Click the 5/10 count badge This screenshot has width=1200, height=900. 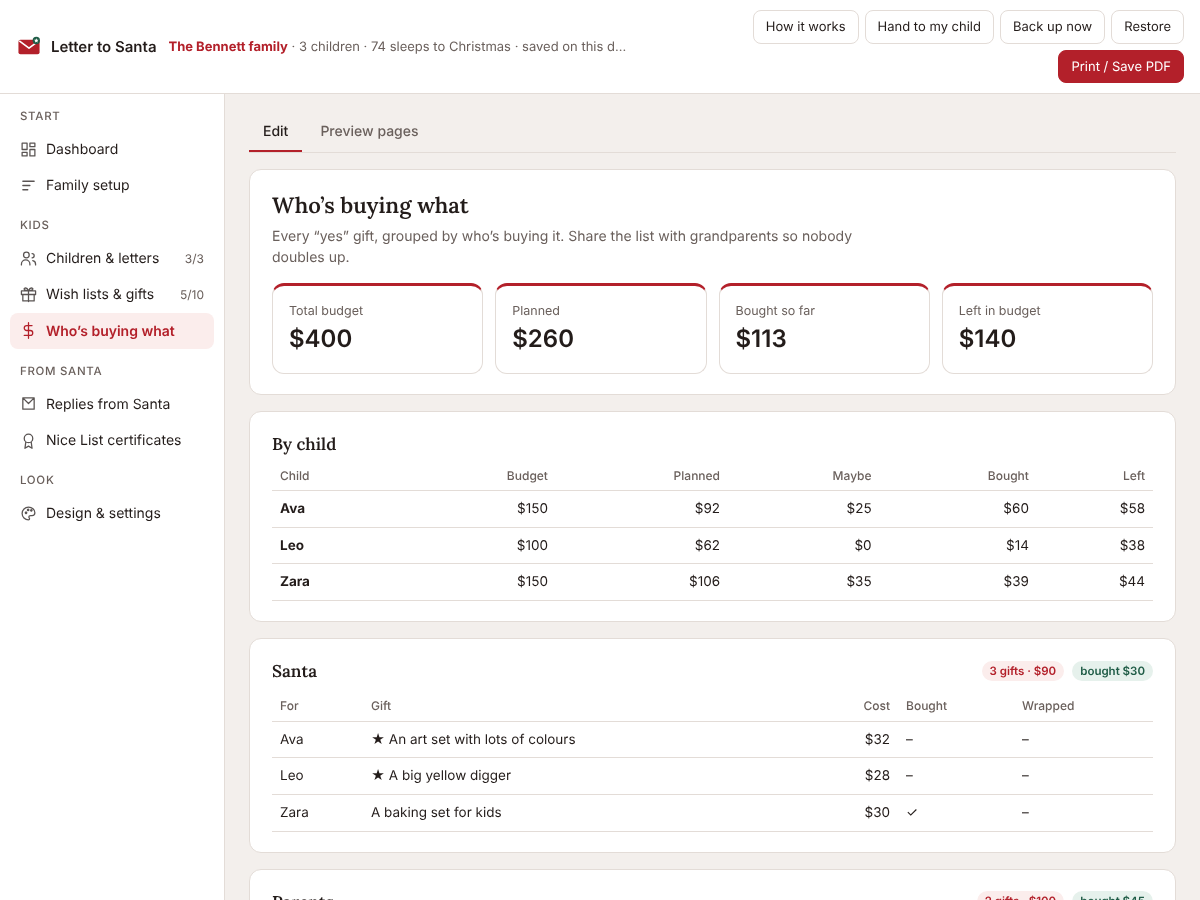pyautogui.click(x=192, y=295)
